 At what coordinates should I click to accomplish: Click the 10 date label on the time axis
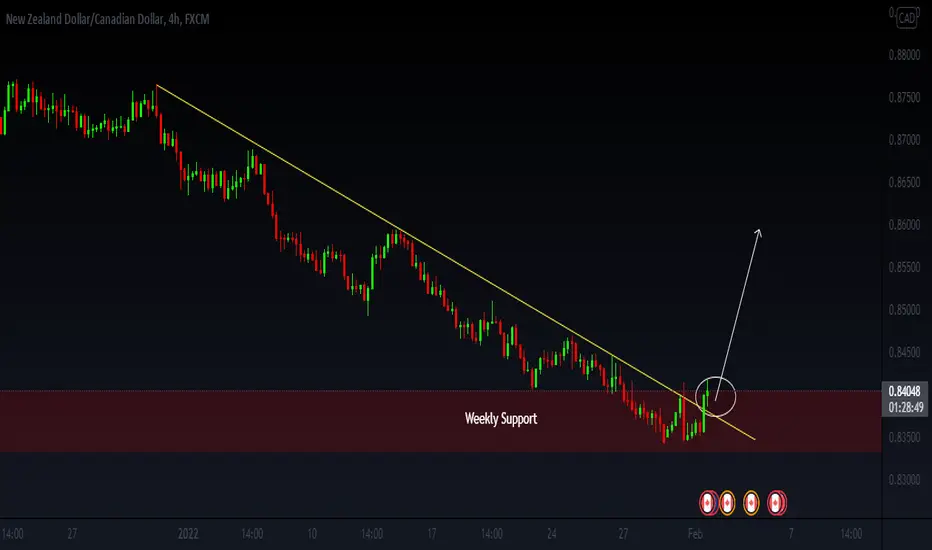tap(312, 533)
